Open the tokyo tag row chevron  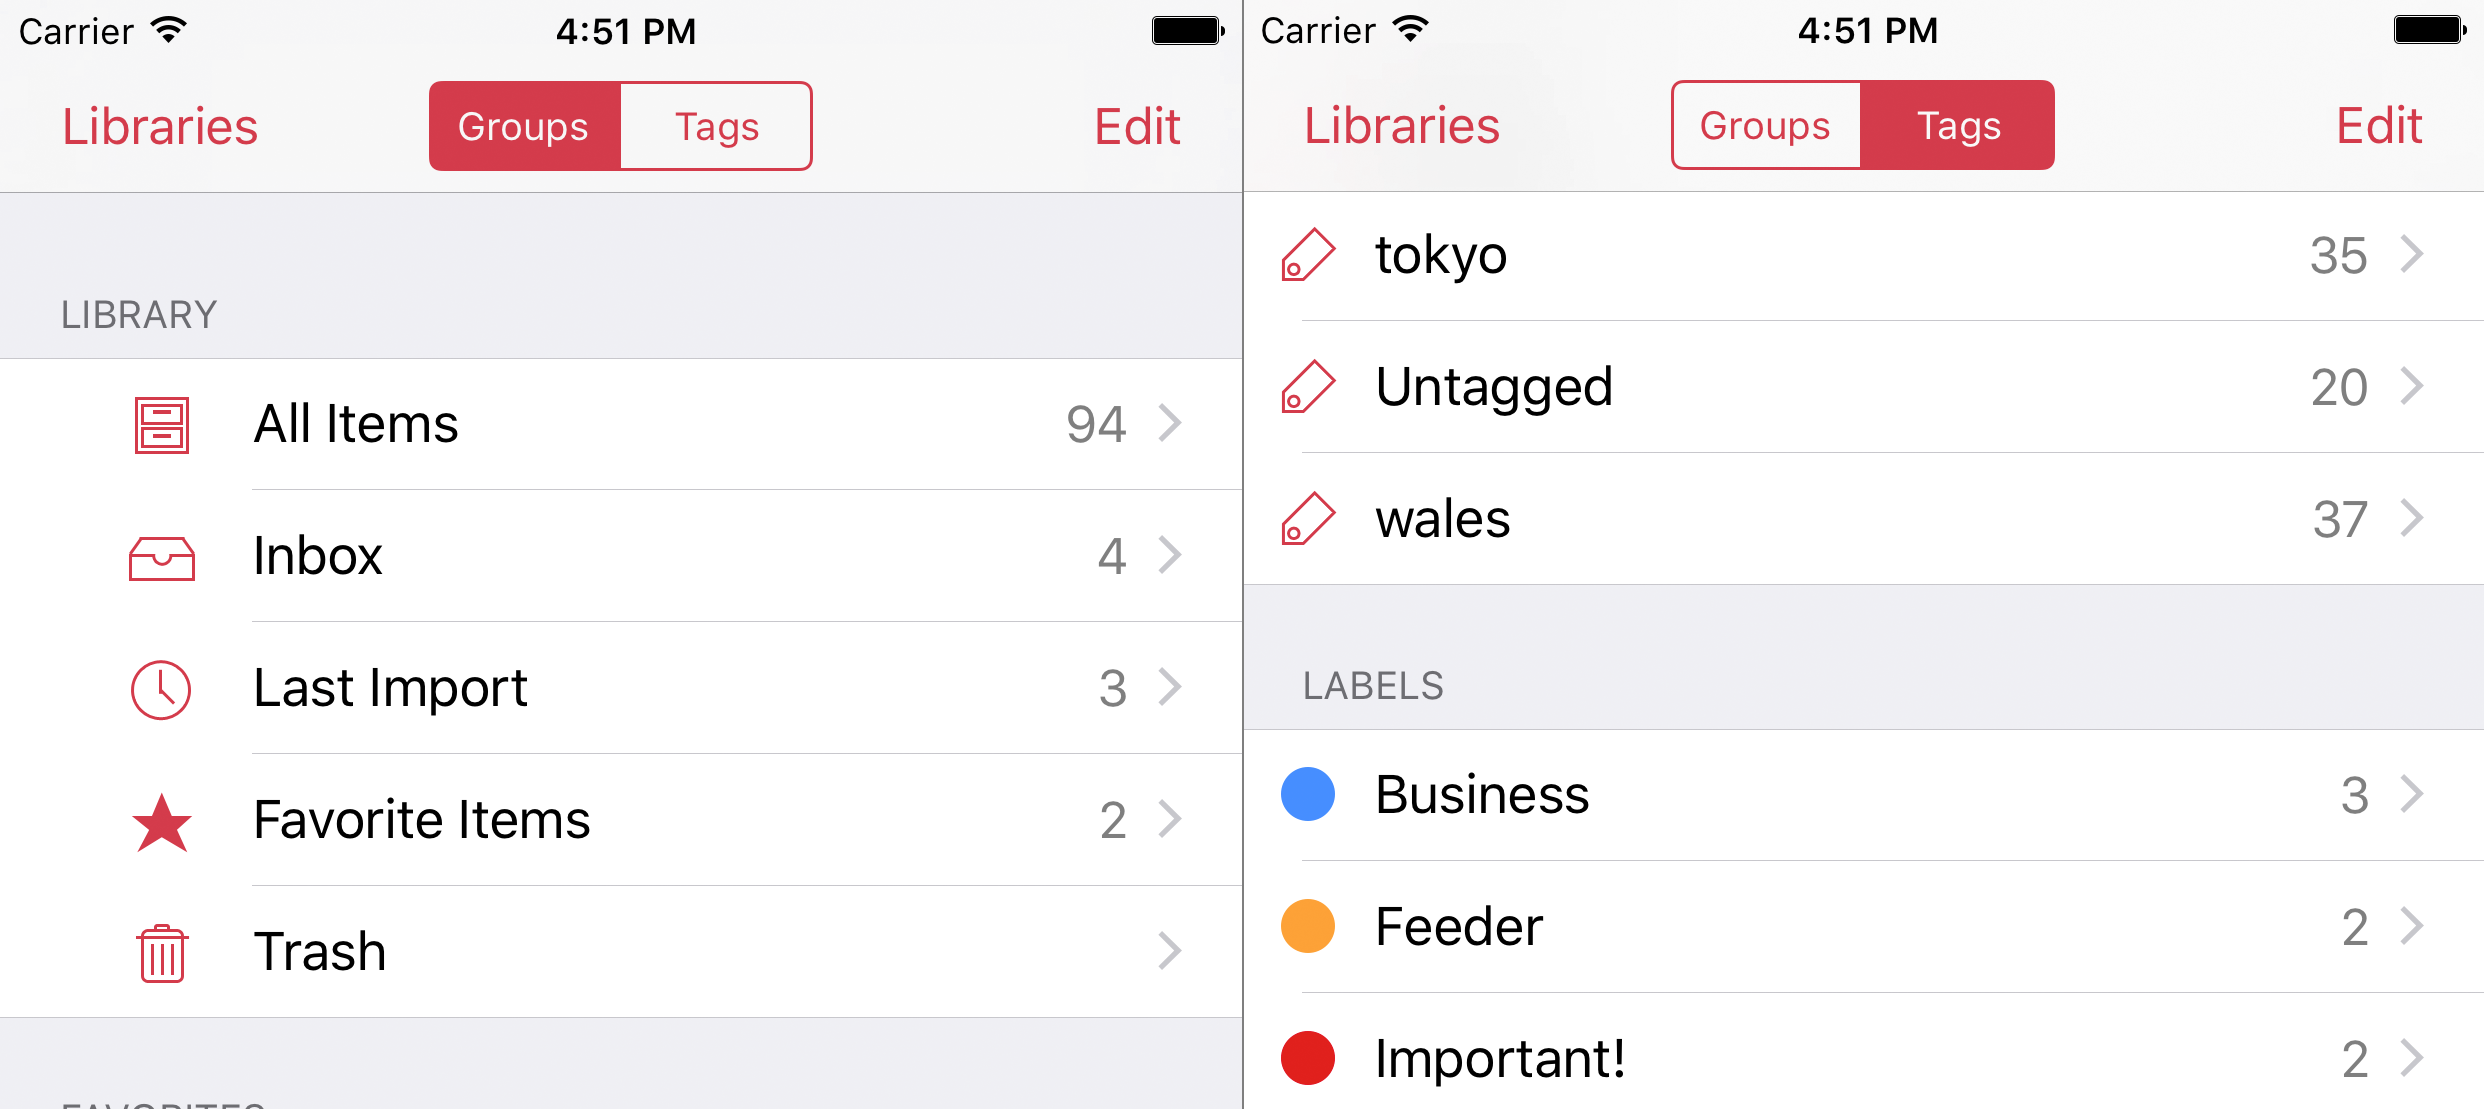2412,254
